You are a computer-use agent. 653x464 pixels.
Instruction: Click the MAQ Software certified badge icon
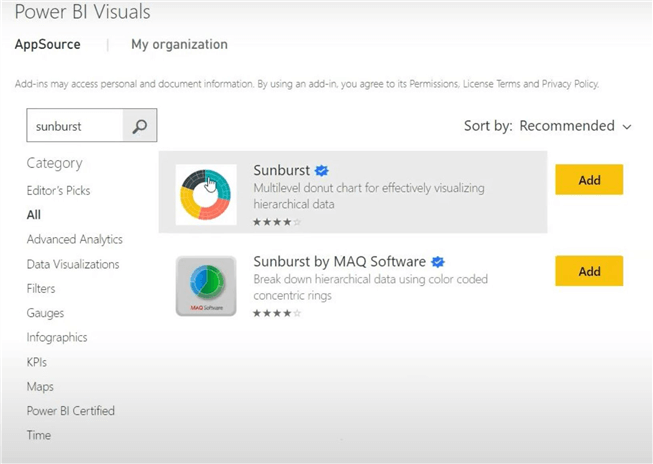pos(438,262)
